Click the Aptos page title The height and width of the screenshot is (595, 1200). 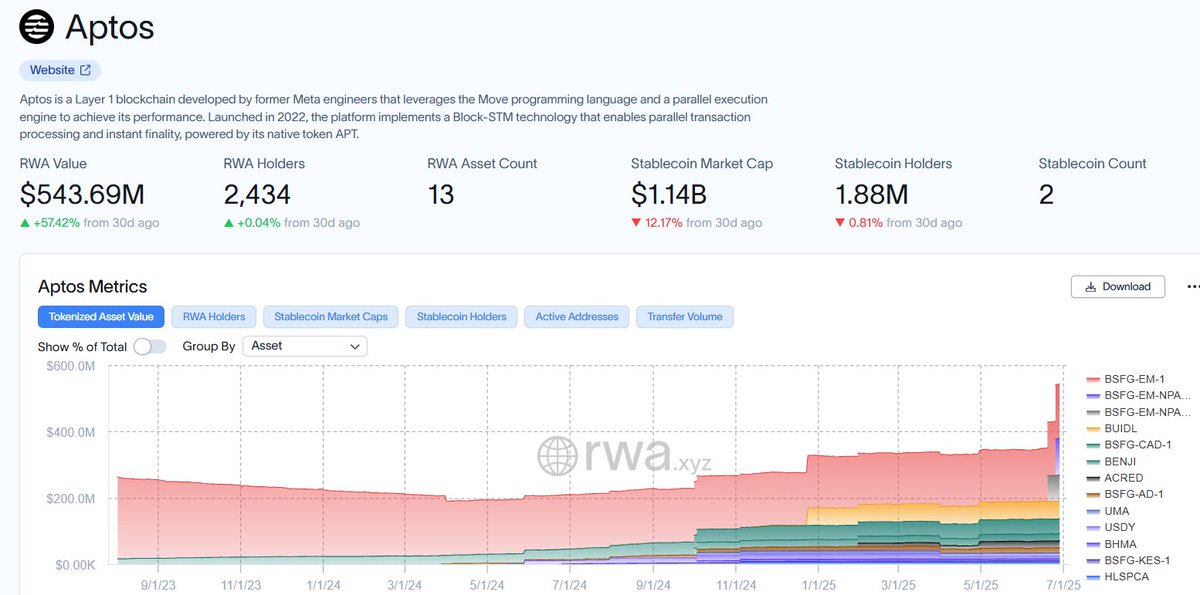(110, 27)
